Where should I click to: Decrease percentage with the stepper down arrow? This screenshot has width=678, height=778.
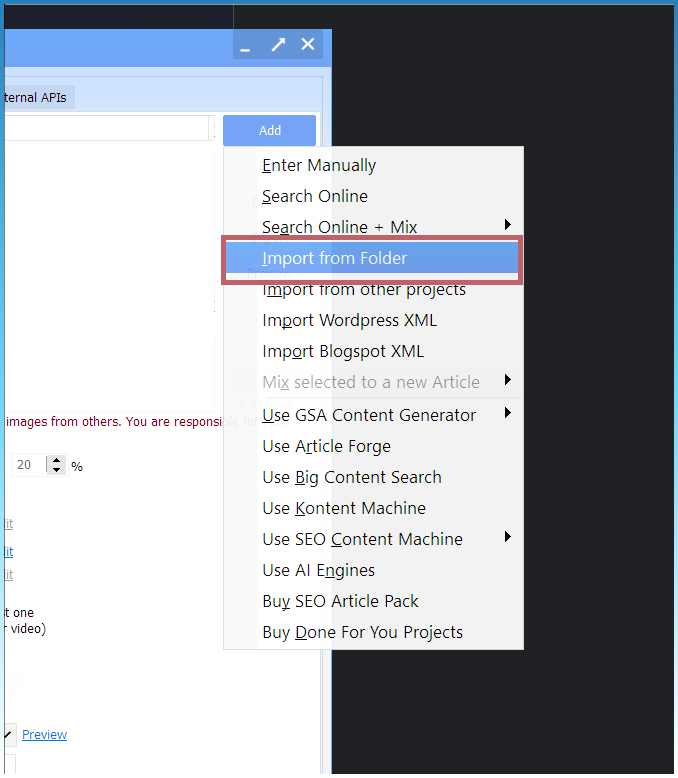pyautogui.click(x=57, y=471)
